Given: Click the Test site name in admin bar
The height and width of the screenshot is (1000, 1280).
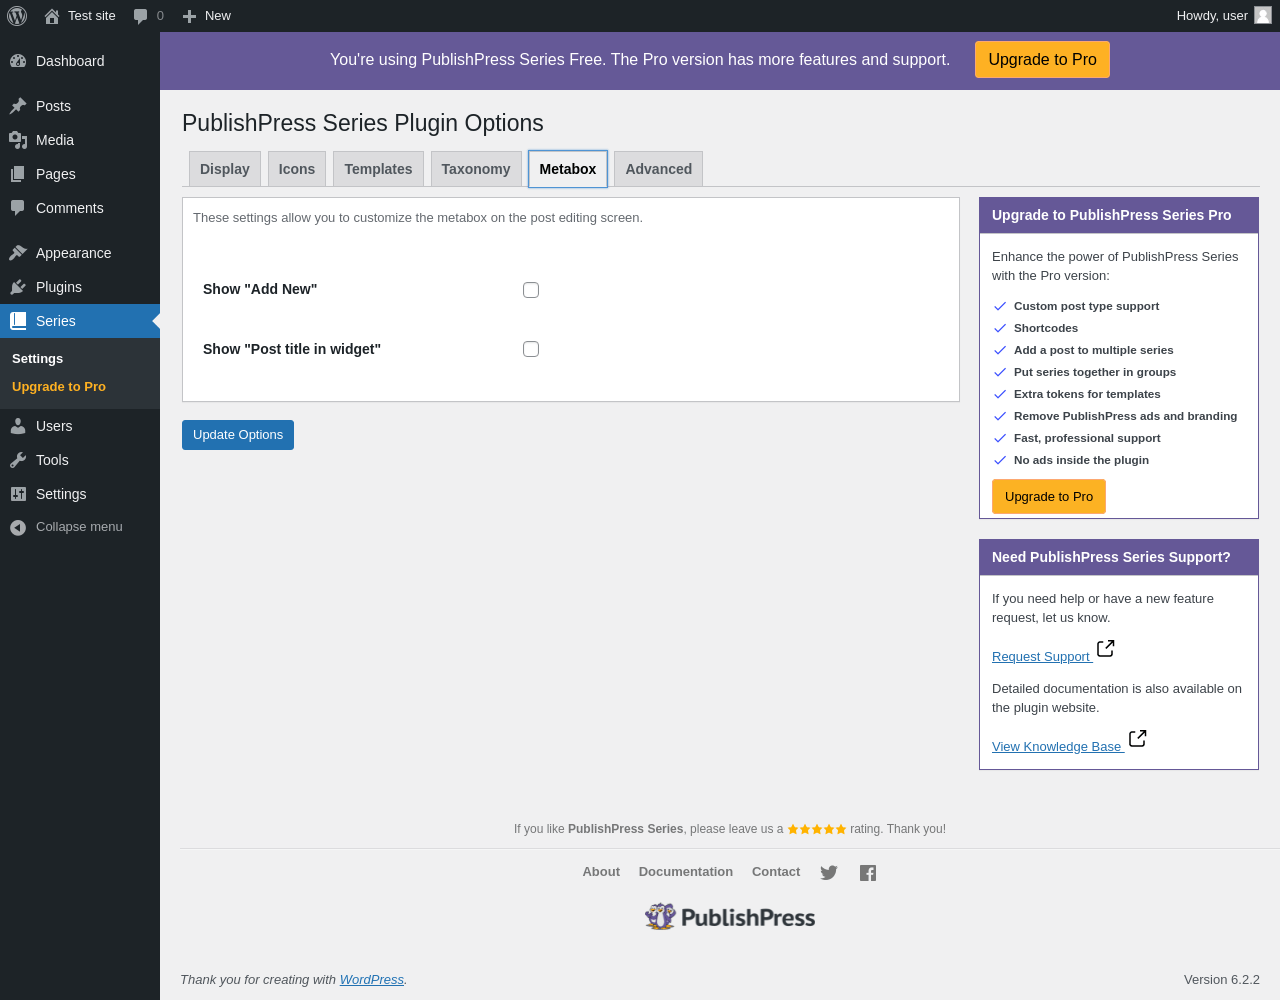Looking at the screenshot, I should 92,16.
